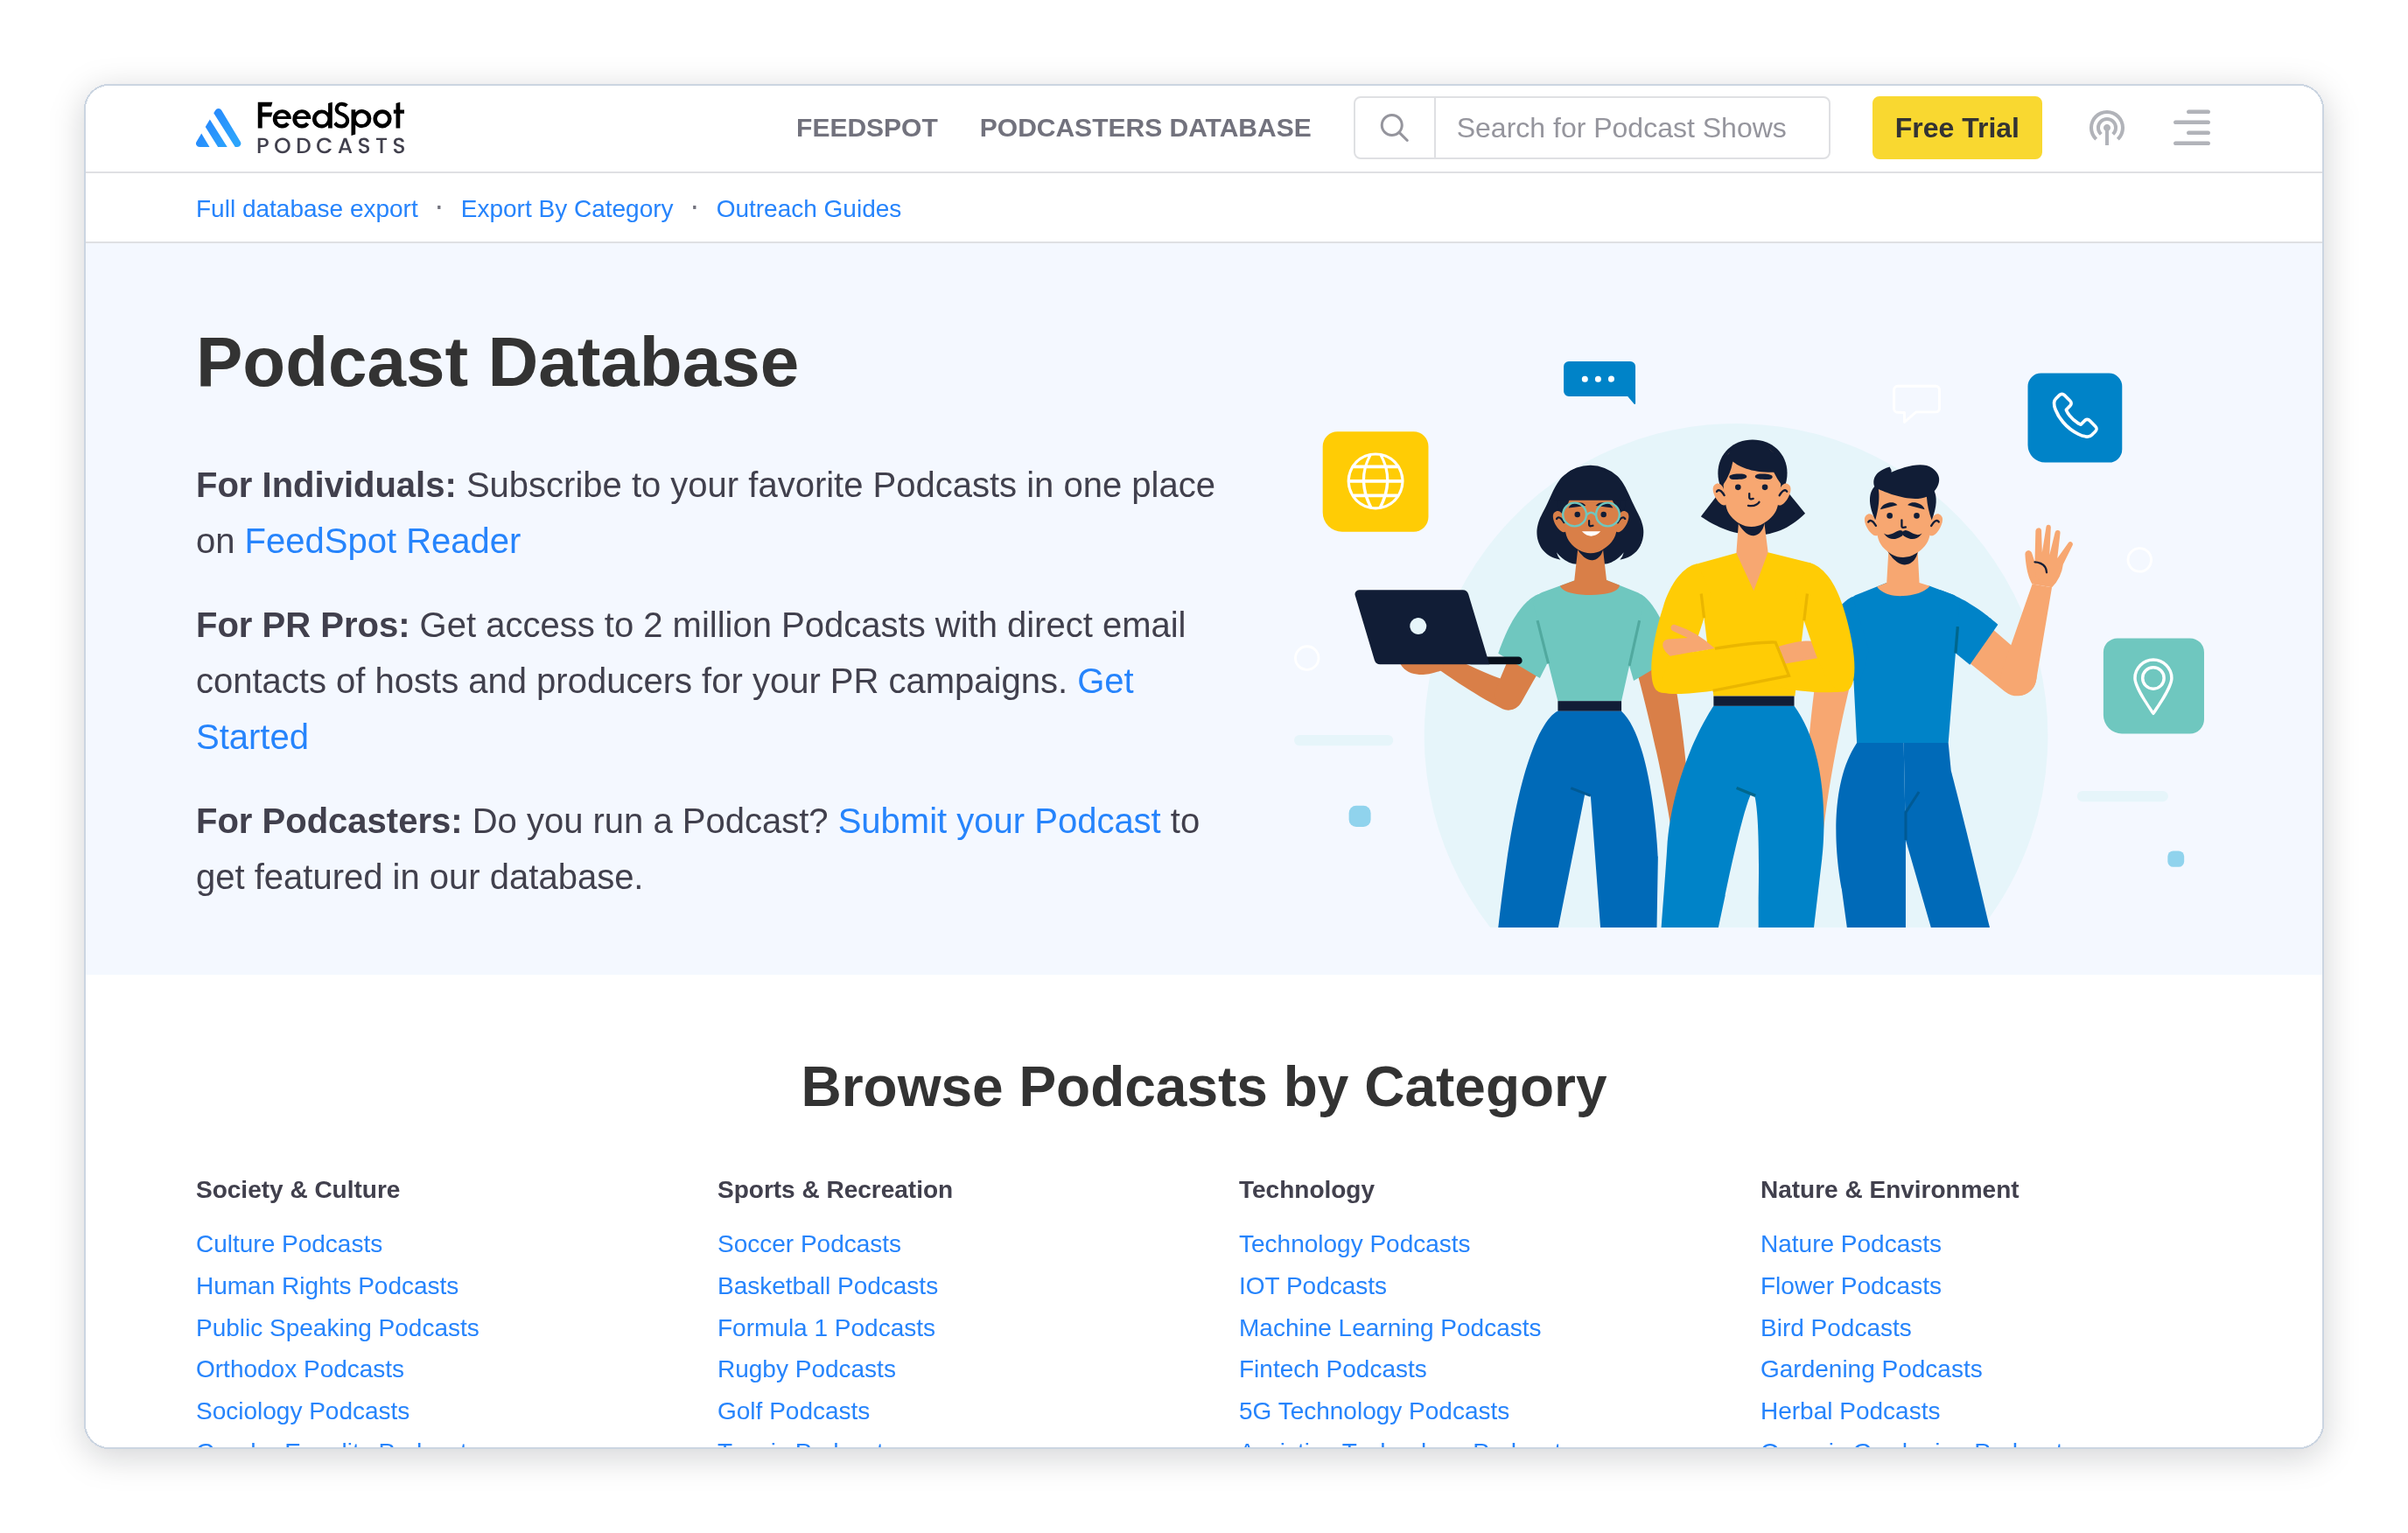Viewport: 2408px width, 1533px height.
Task: Open the podcast broadcast icon
Action: pyautogui.click(x=2106, y=128)
